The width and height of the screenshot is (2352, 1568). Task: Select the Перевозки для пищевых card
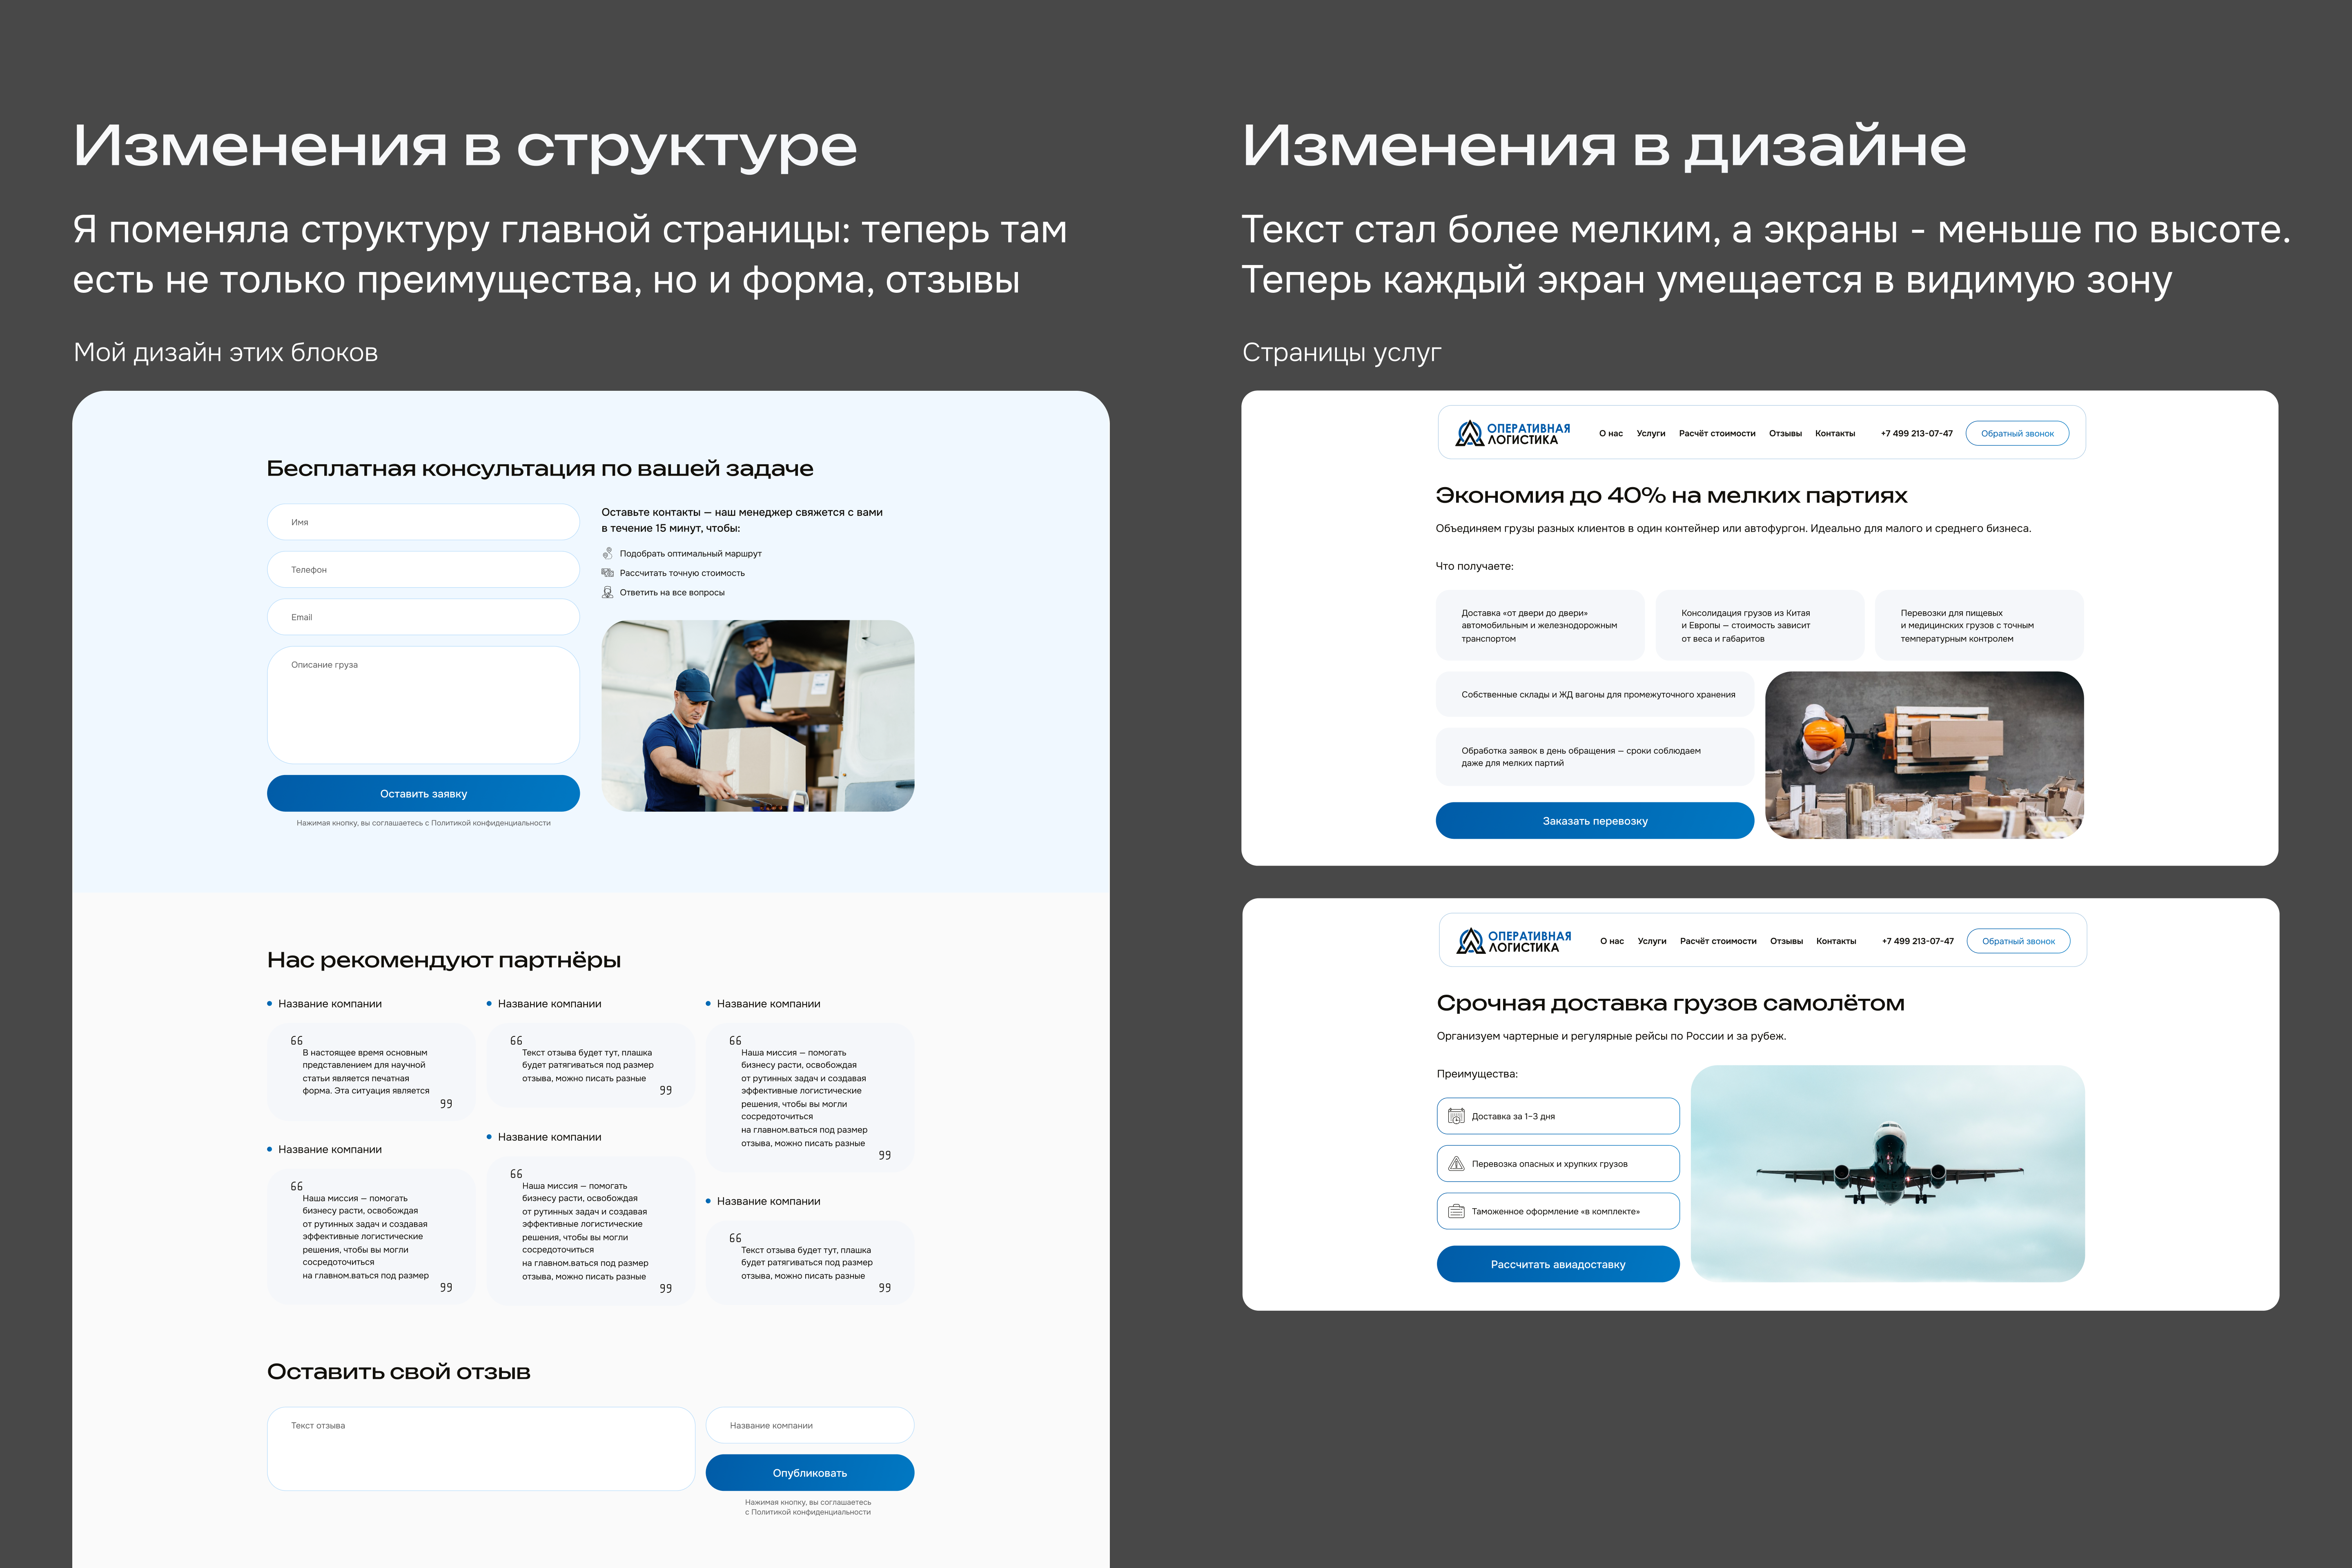pos(1979,625)
